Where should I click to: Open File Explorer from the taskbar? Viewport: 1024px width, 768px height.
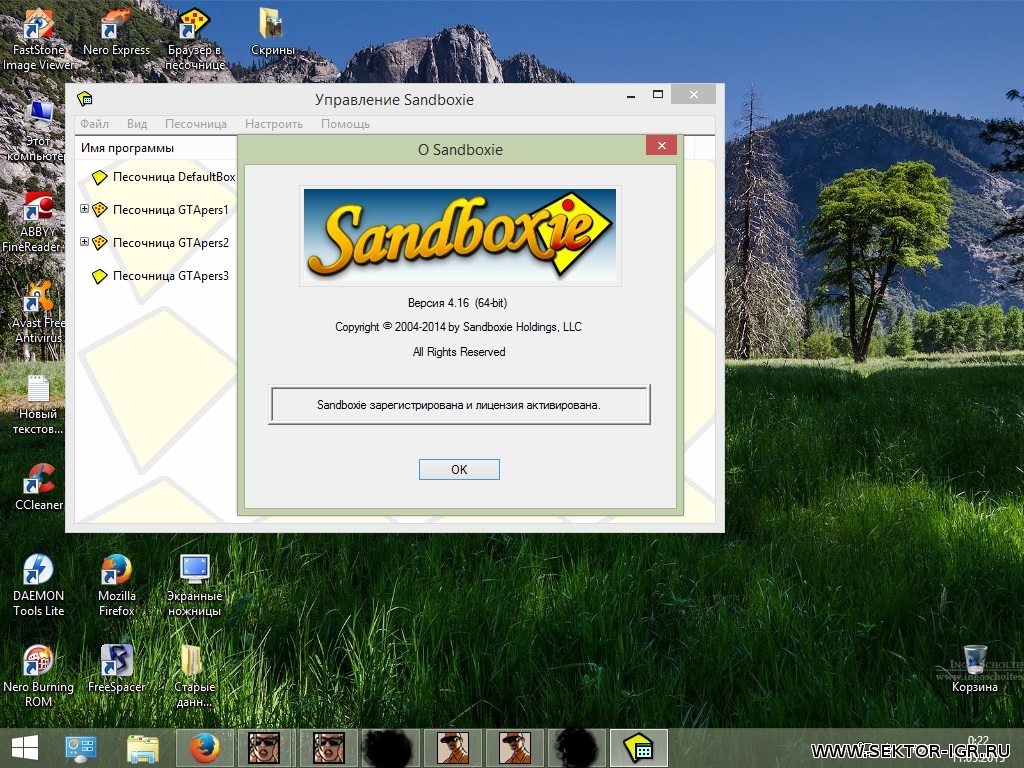pos(142,748)
